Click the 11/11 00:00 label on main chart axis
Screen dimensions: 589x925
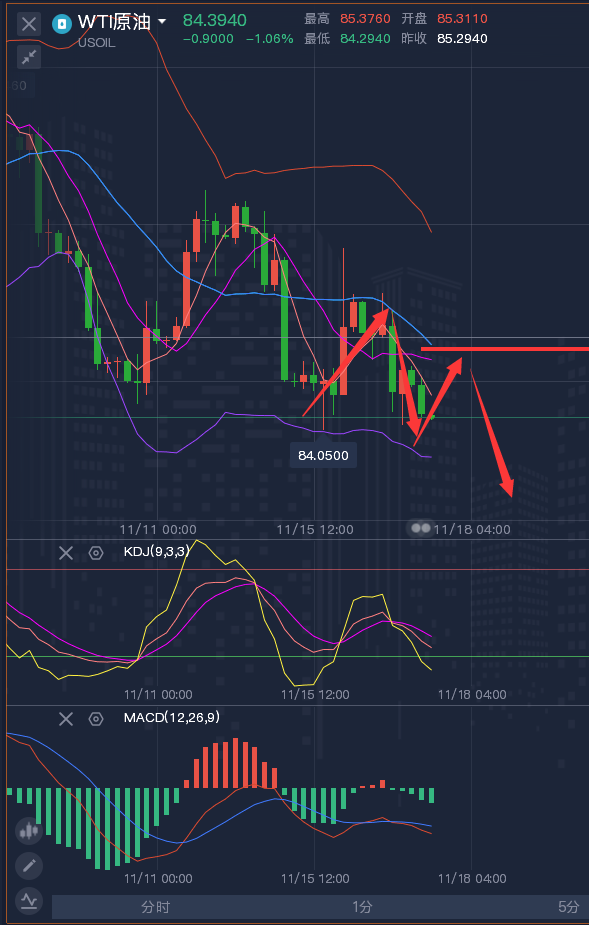coord(158,529)
